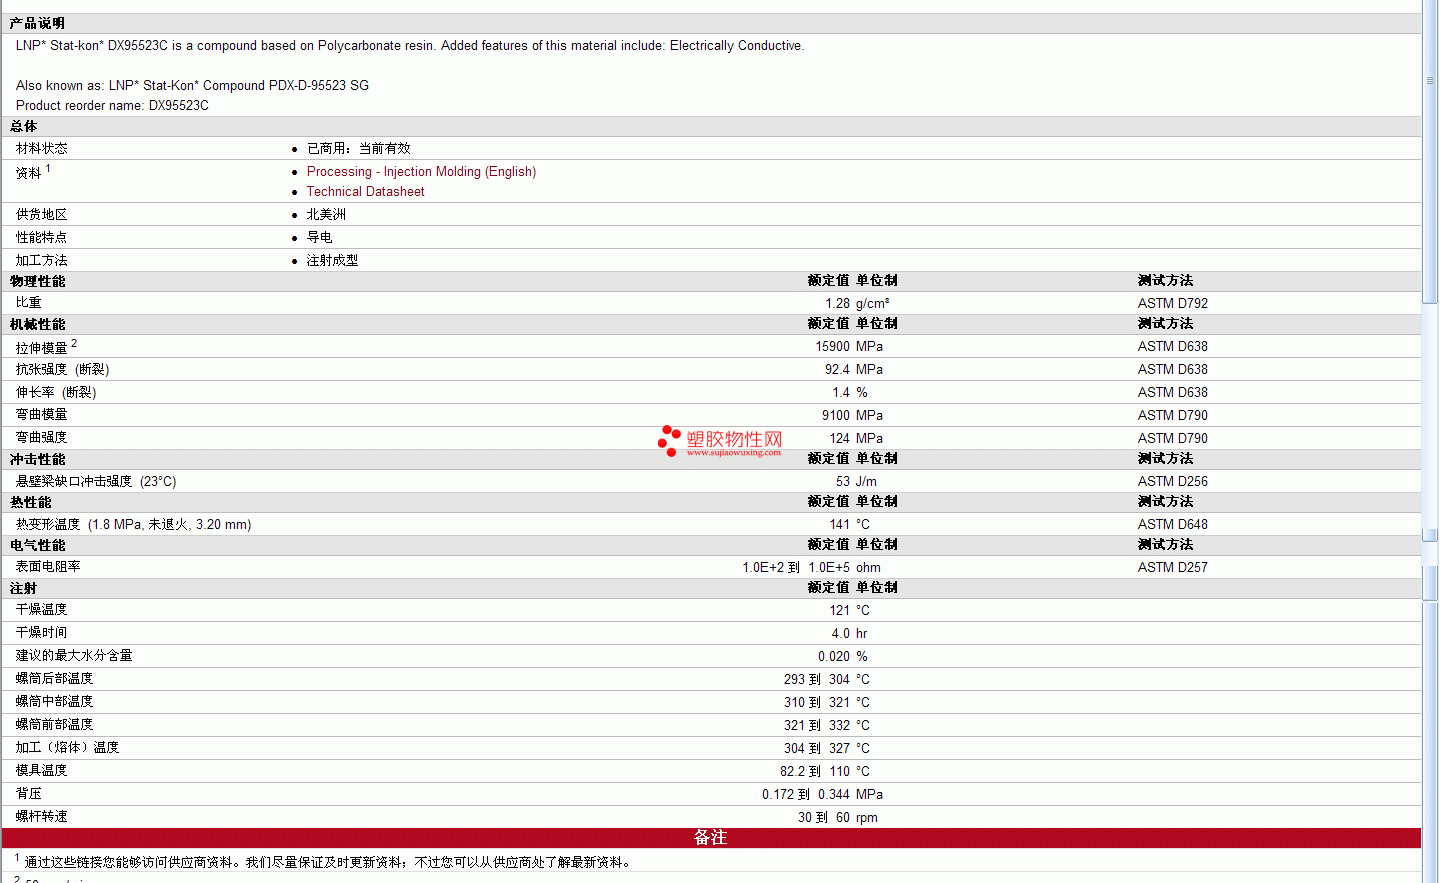Select the 冲击性能 section header
This screenshot has height=883, width=1440.
[x=37, y=460]
